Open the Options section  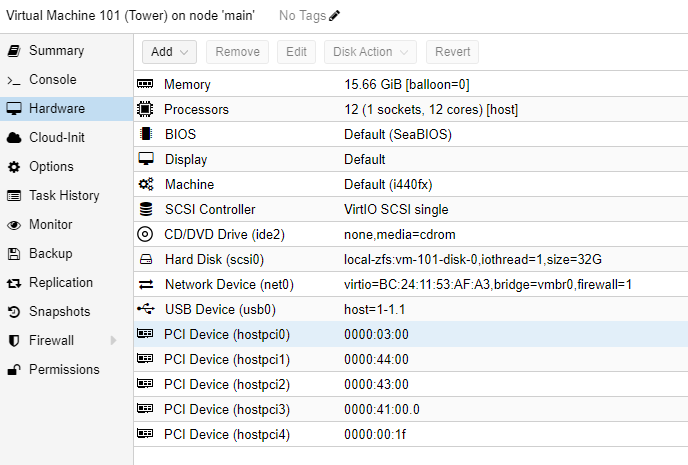pyautogui.click(x=66, y=167)
